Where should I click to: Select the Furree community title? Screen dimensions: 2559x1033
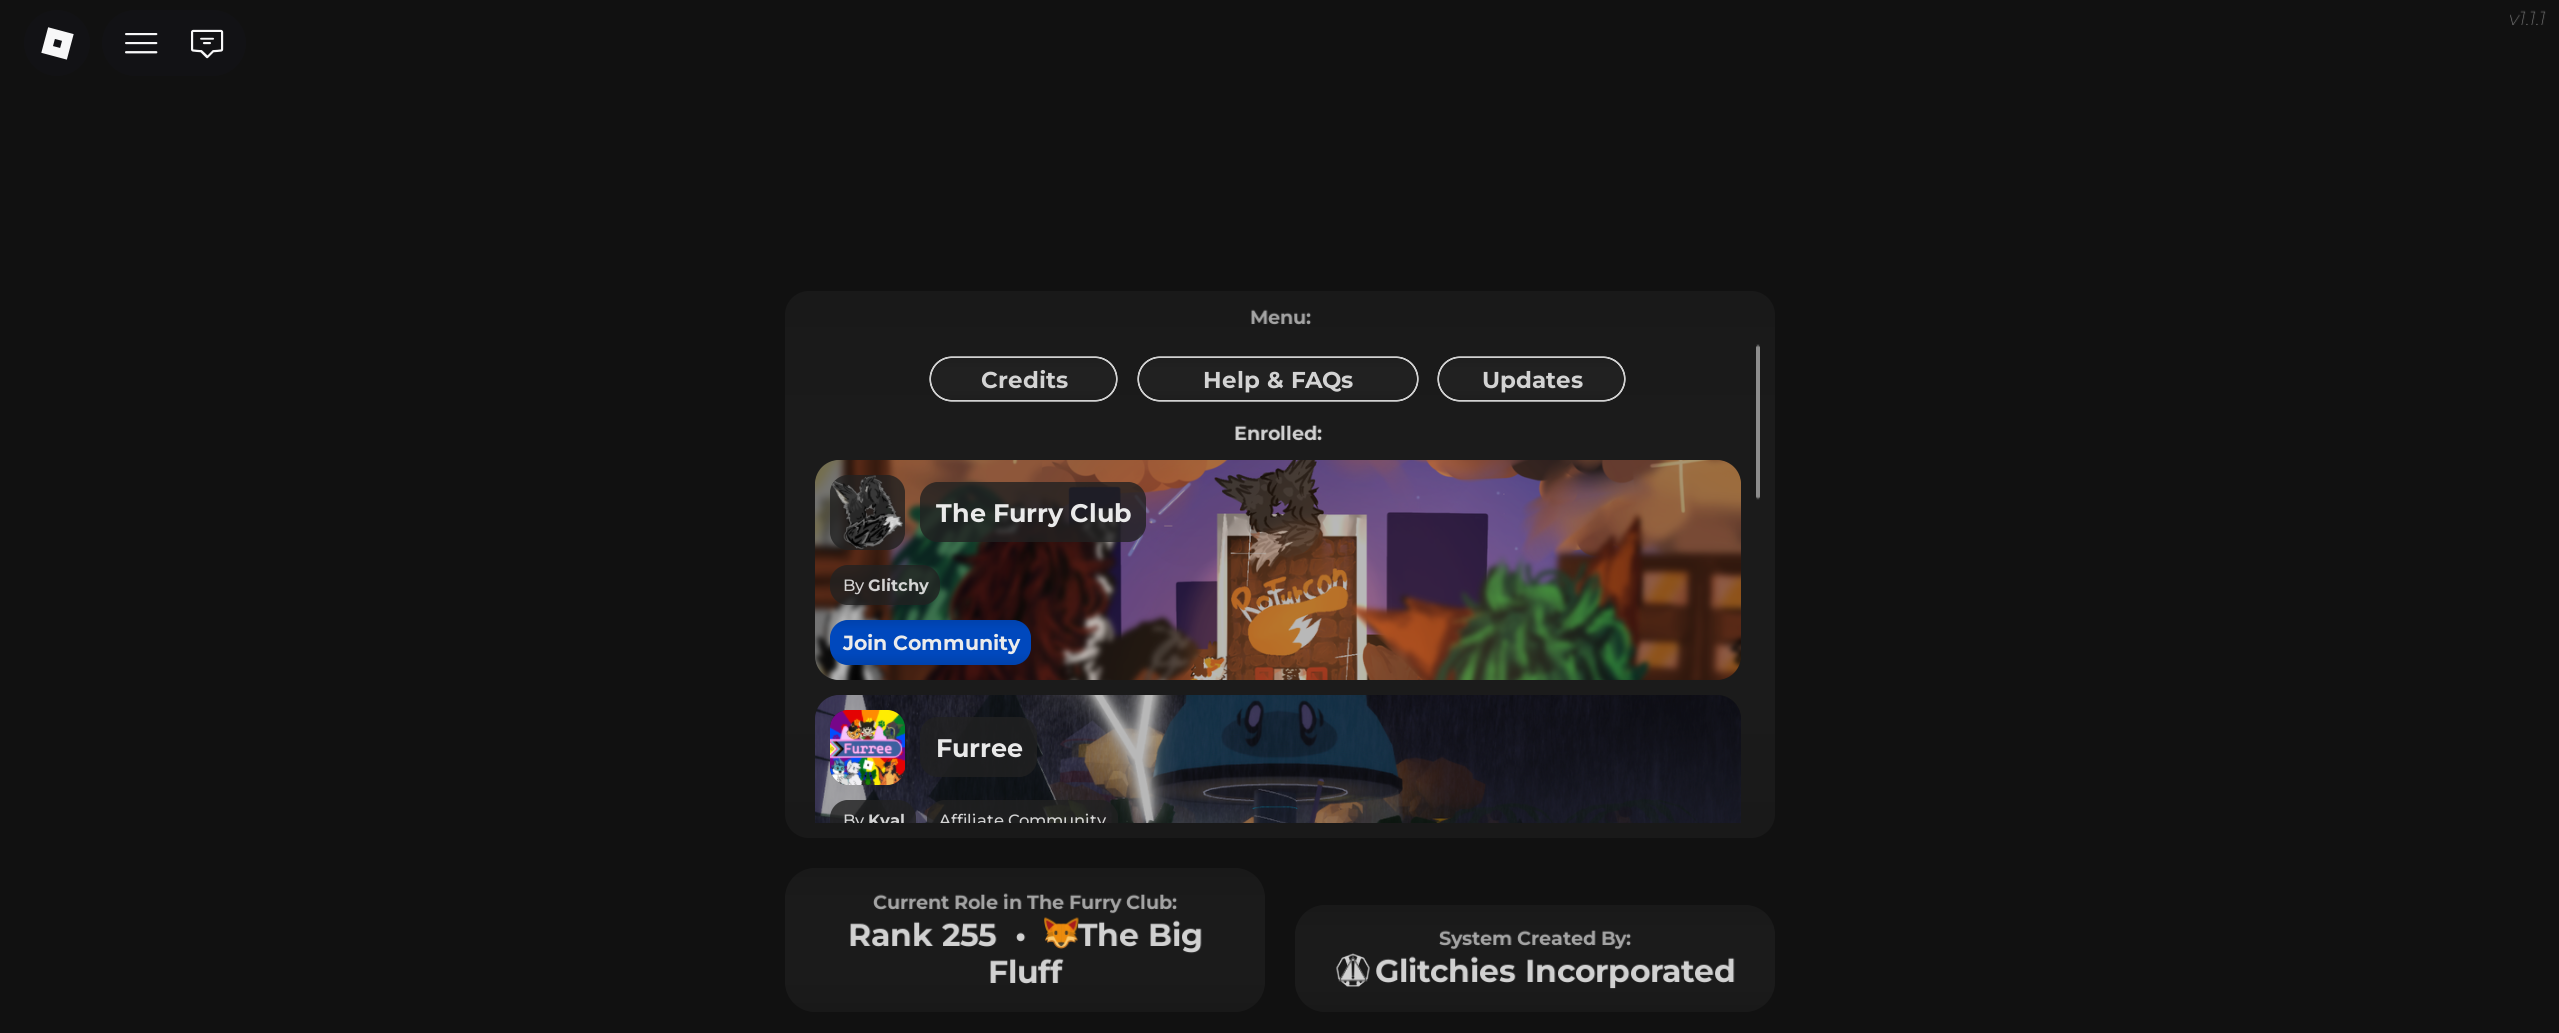[x=979, y=747]
